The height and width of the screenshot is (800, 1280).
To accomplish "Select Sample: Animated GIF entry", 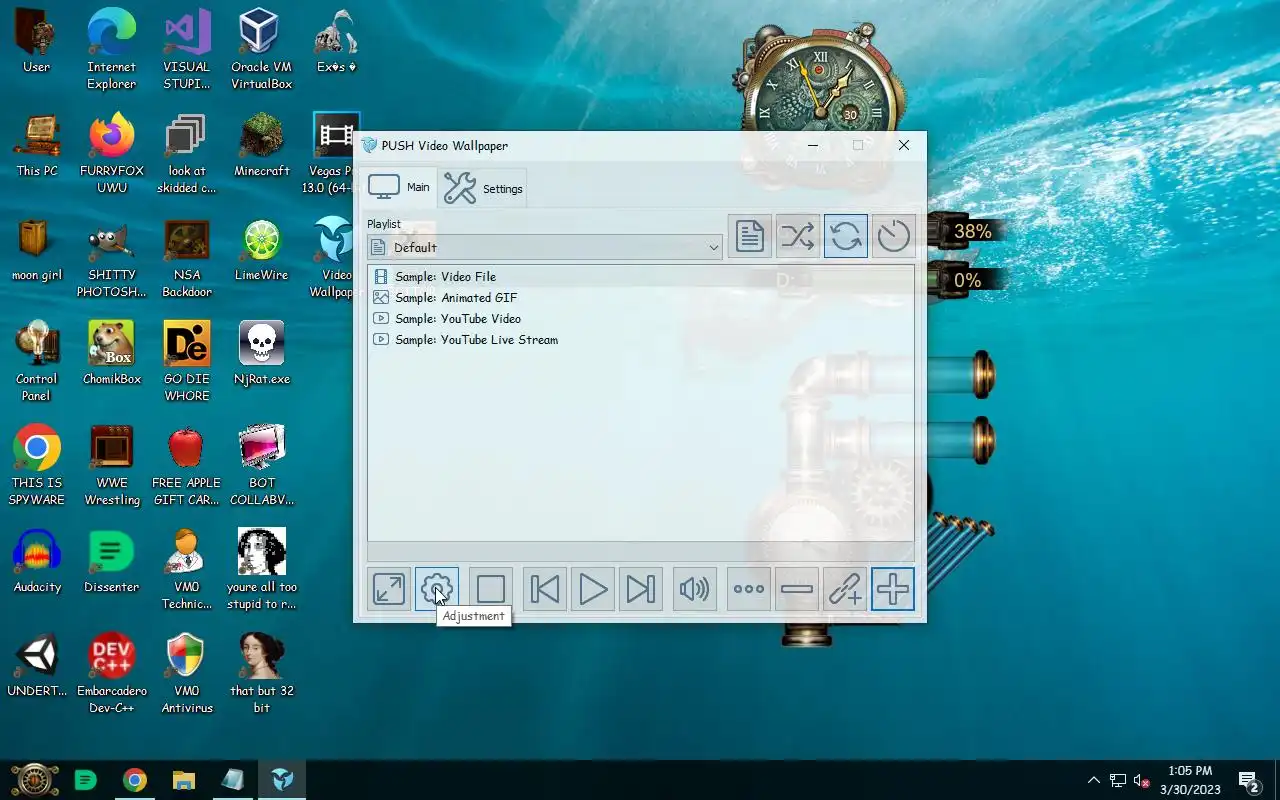I will [x=640, y=297].
